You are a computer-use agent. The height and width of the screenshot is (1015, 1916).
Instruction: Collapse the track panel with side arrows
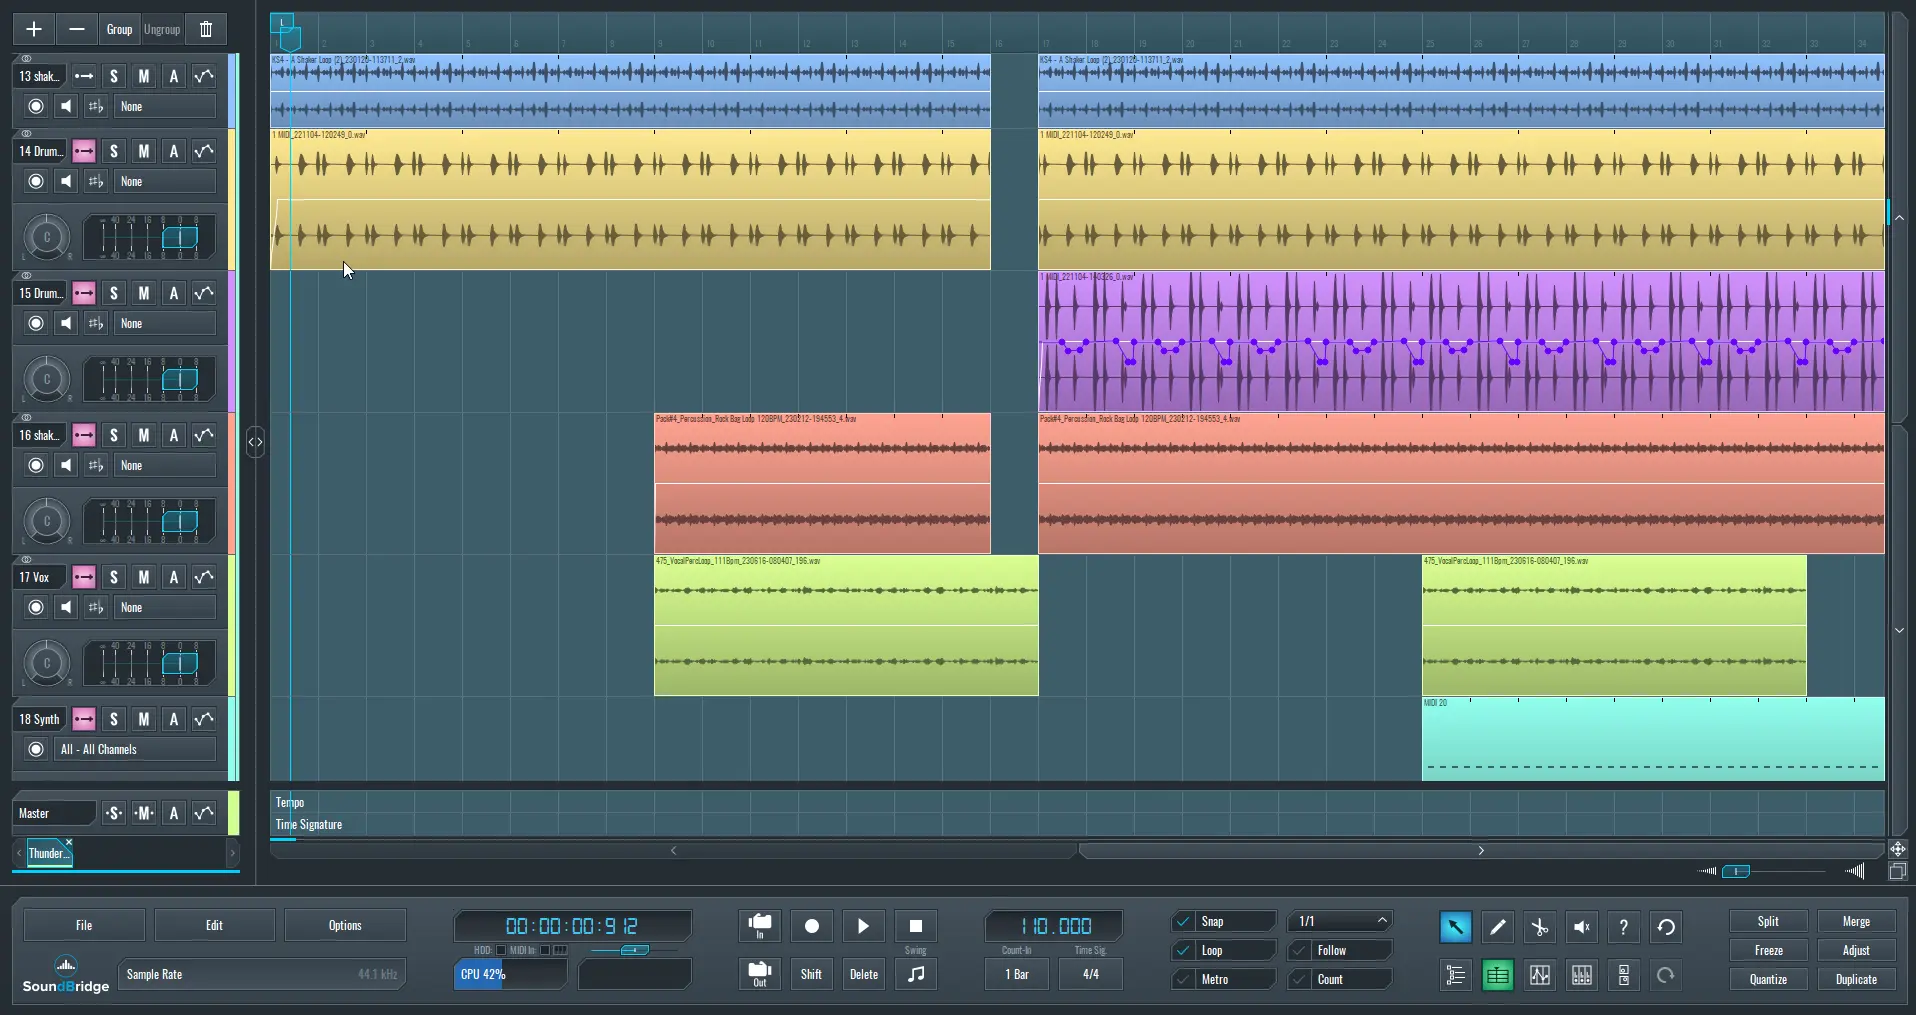pos(255,442)
